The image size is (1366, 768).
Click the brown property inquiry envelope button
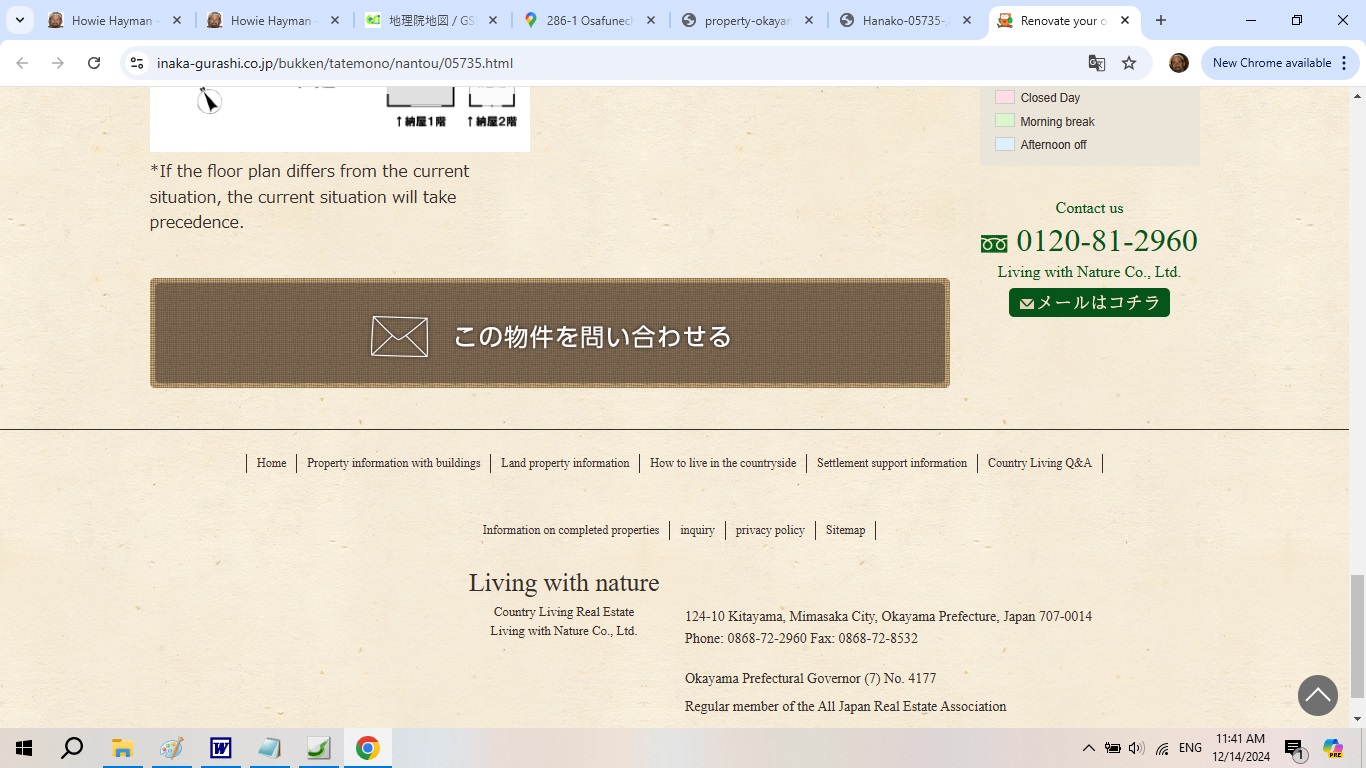coord(549,333)
